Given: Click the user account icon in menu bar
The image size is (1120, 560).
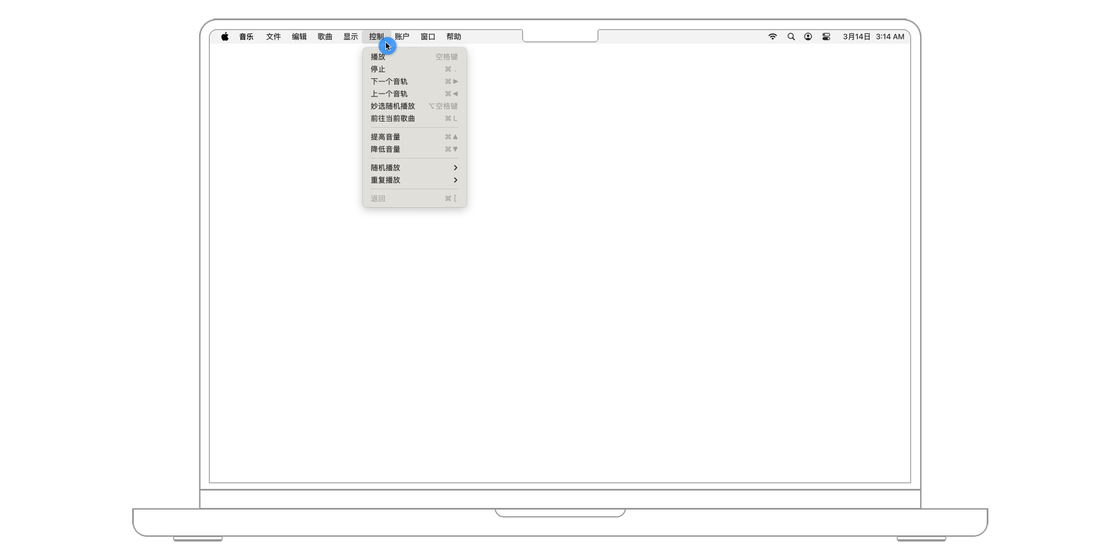Looking at the screenshot, I should tap(808, 37).
